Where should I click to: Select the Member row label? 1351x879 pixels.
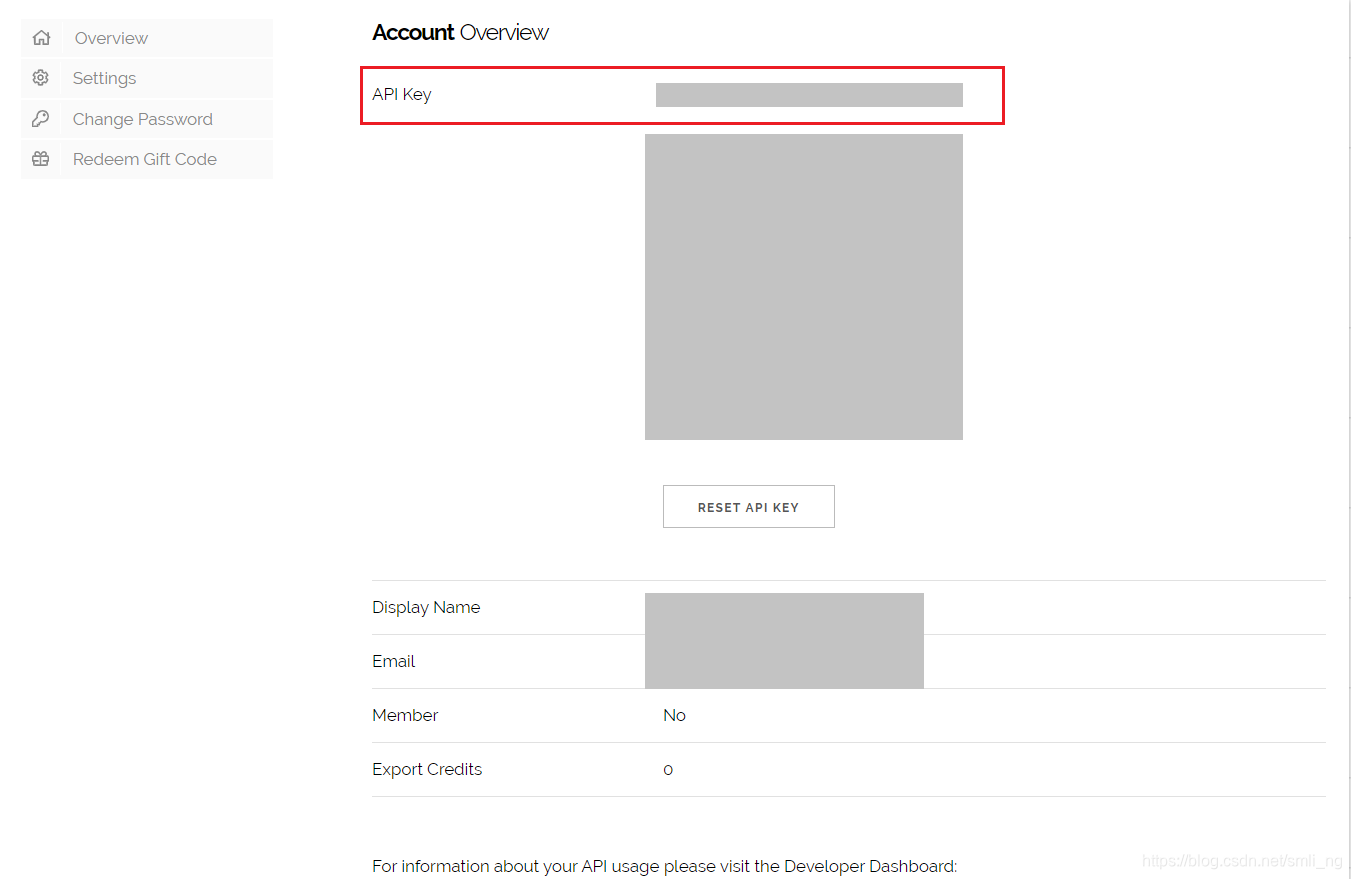point(405,715)
